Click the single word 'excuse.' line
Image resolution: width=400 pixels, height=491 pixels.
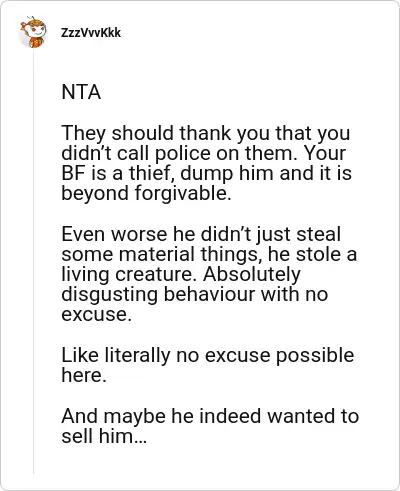click(96, 314)
